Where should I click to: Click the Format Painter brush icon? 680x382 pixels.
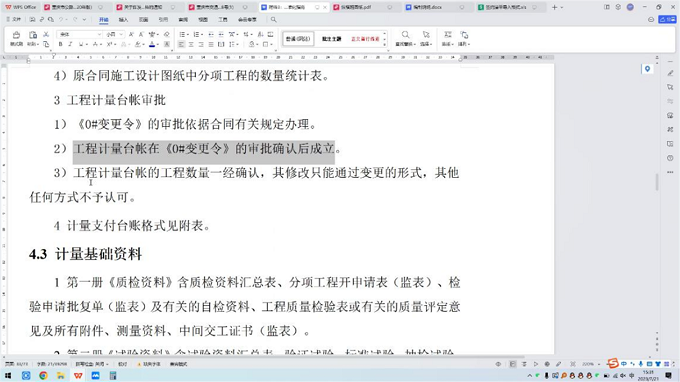[16, 35]
